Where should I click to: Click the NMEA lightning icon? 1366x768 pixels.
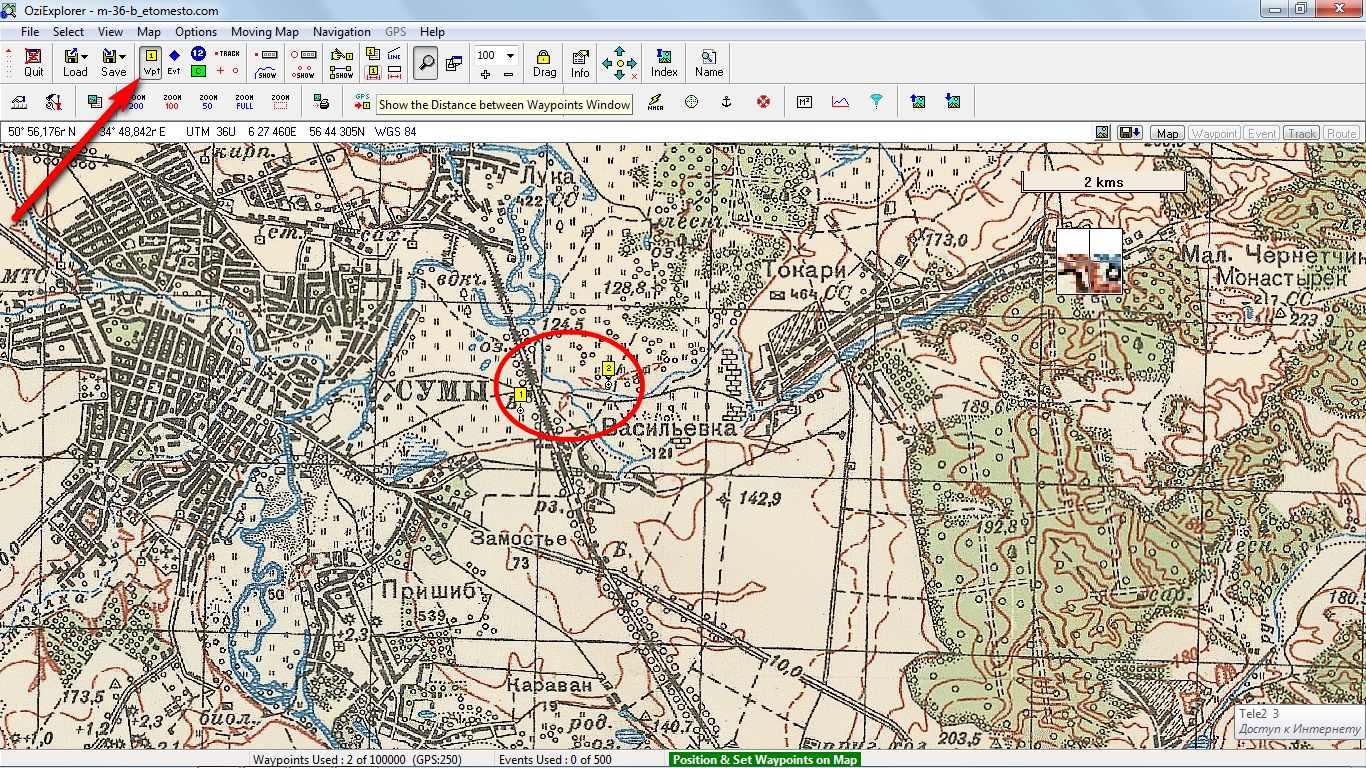[655, 101]
